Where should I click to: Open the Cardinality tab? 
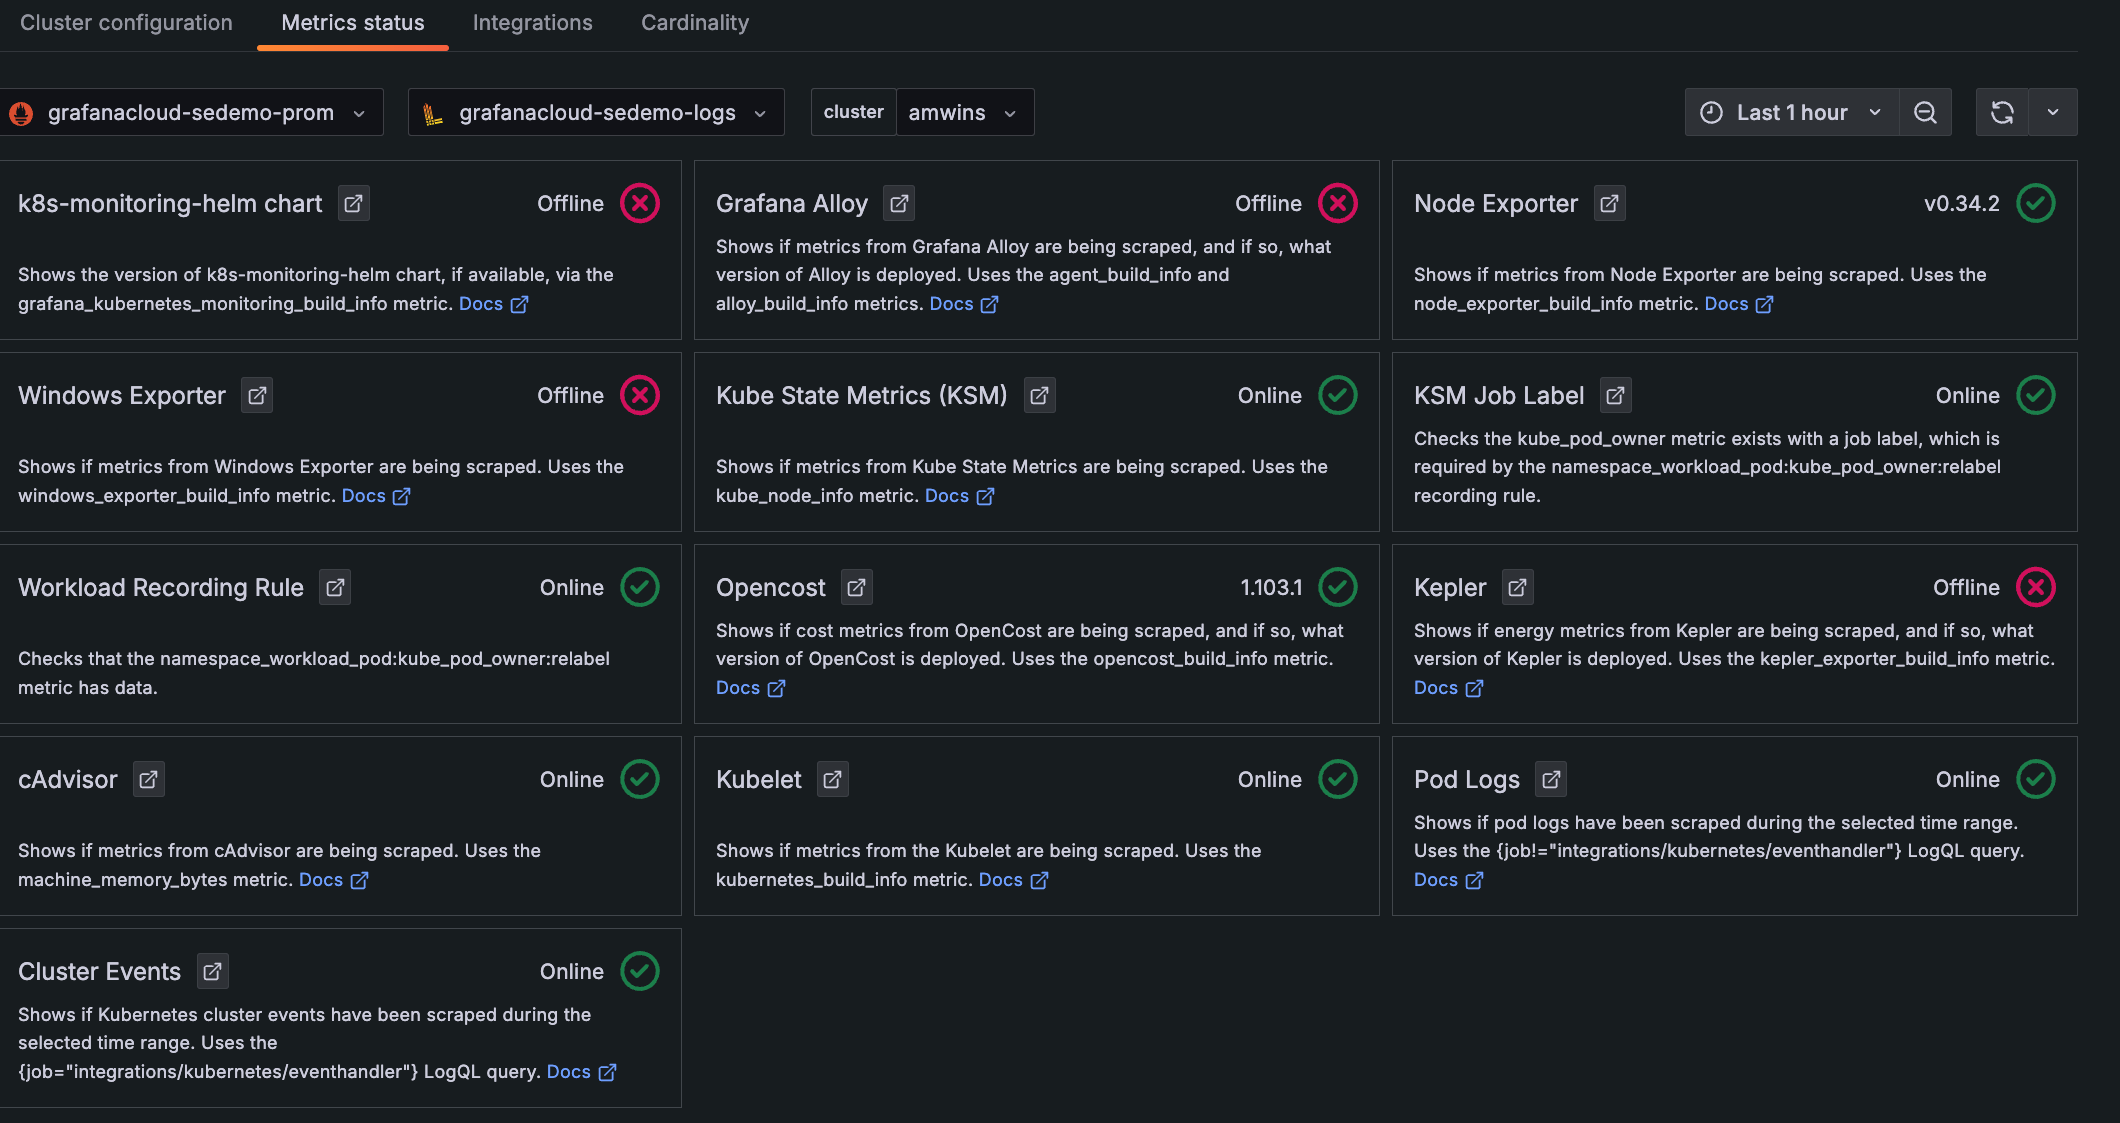[694, 22]
